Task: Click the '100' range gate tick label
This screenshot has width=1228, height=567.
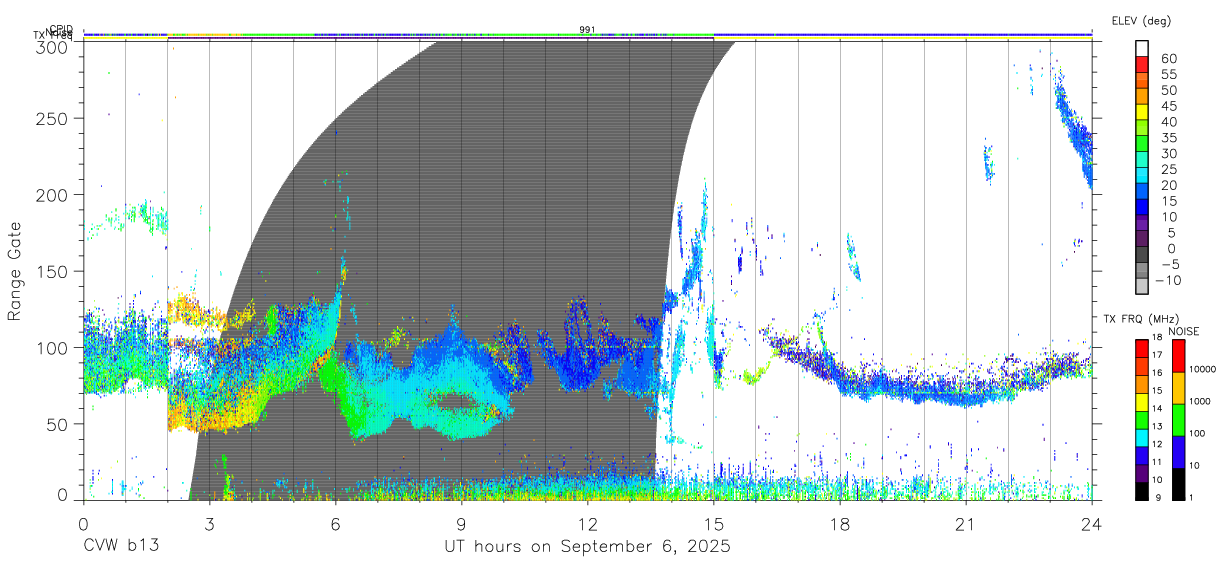Action: [54, 347]
